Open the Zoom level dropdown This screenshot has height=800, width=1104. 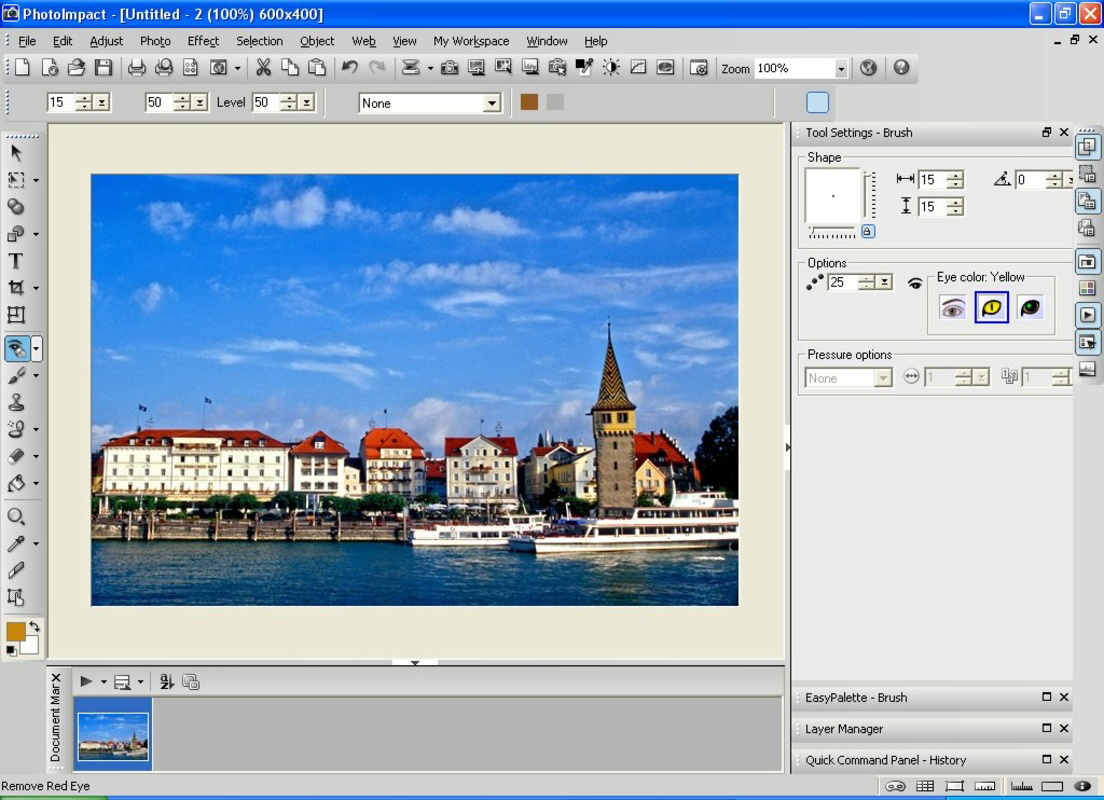[x=840, y=68]
